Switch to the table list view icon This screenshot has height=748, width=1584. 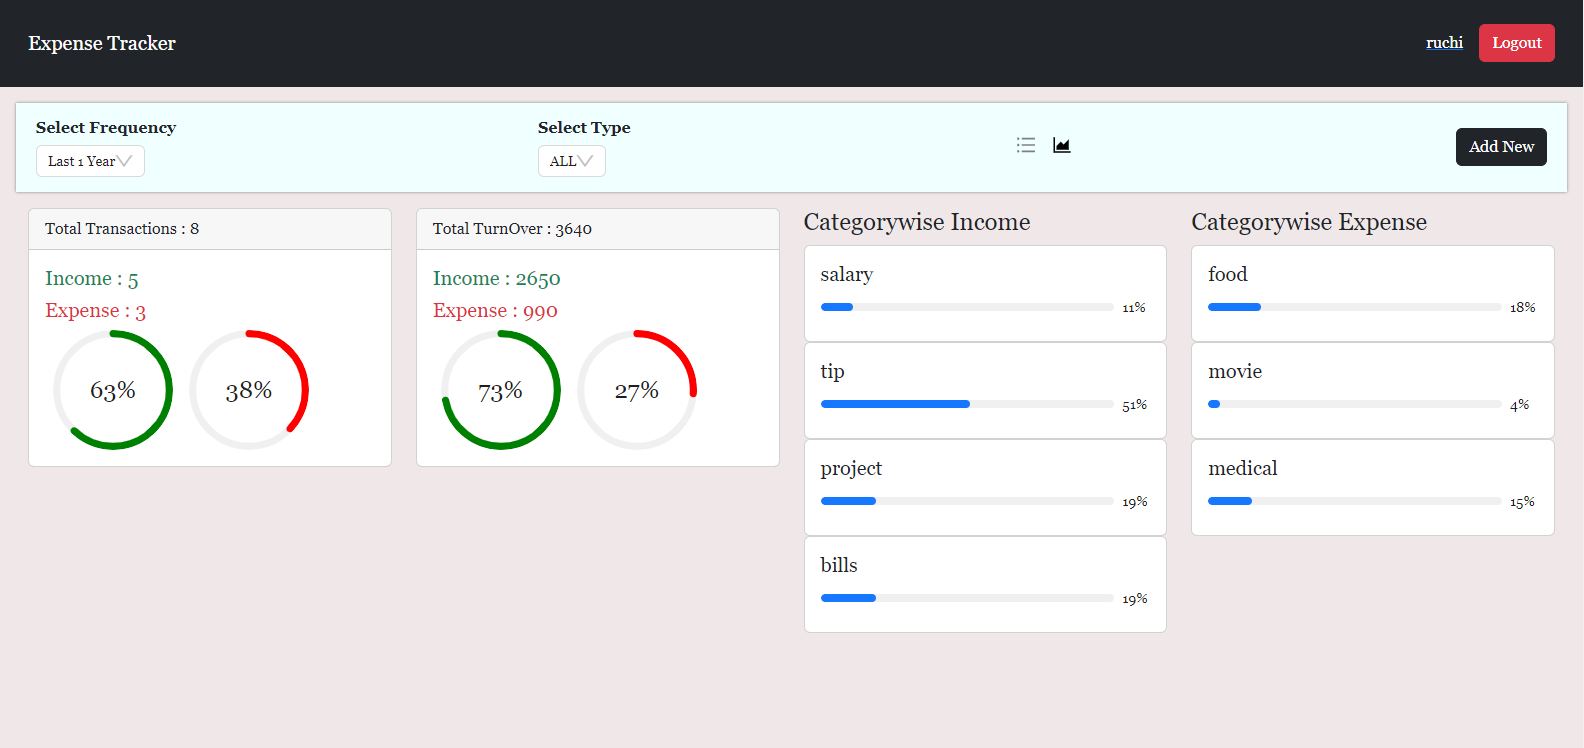click(1026, 145)
